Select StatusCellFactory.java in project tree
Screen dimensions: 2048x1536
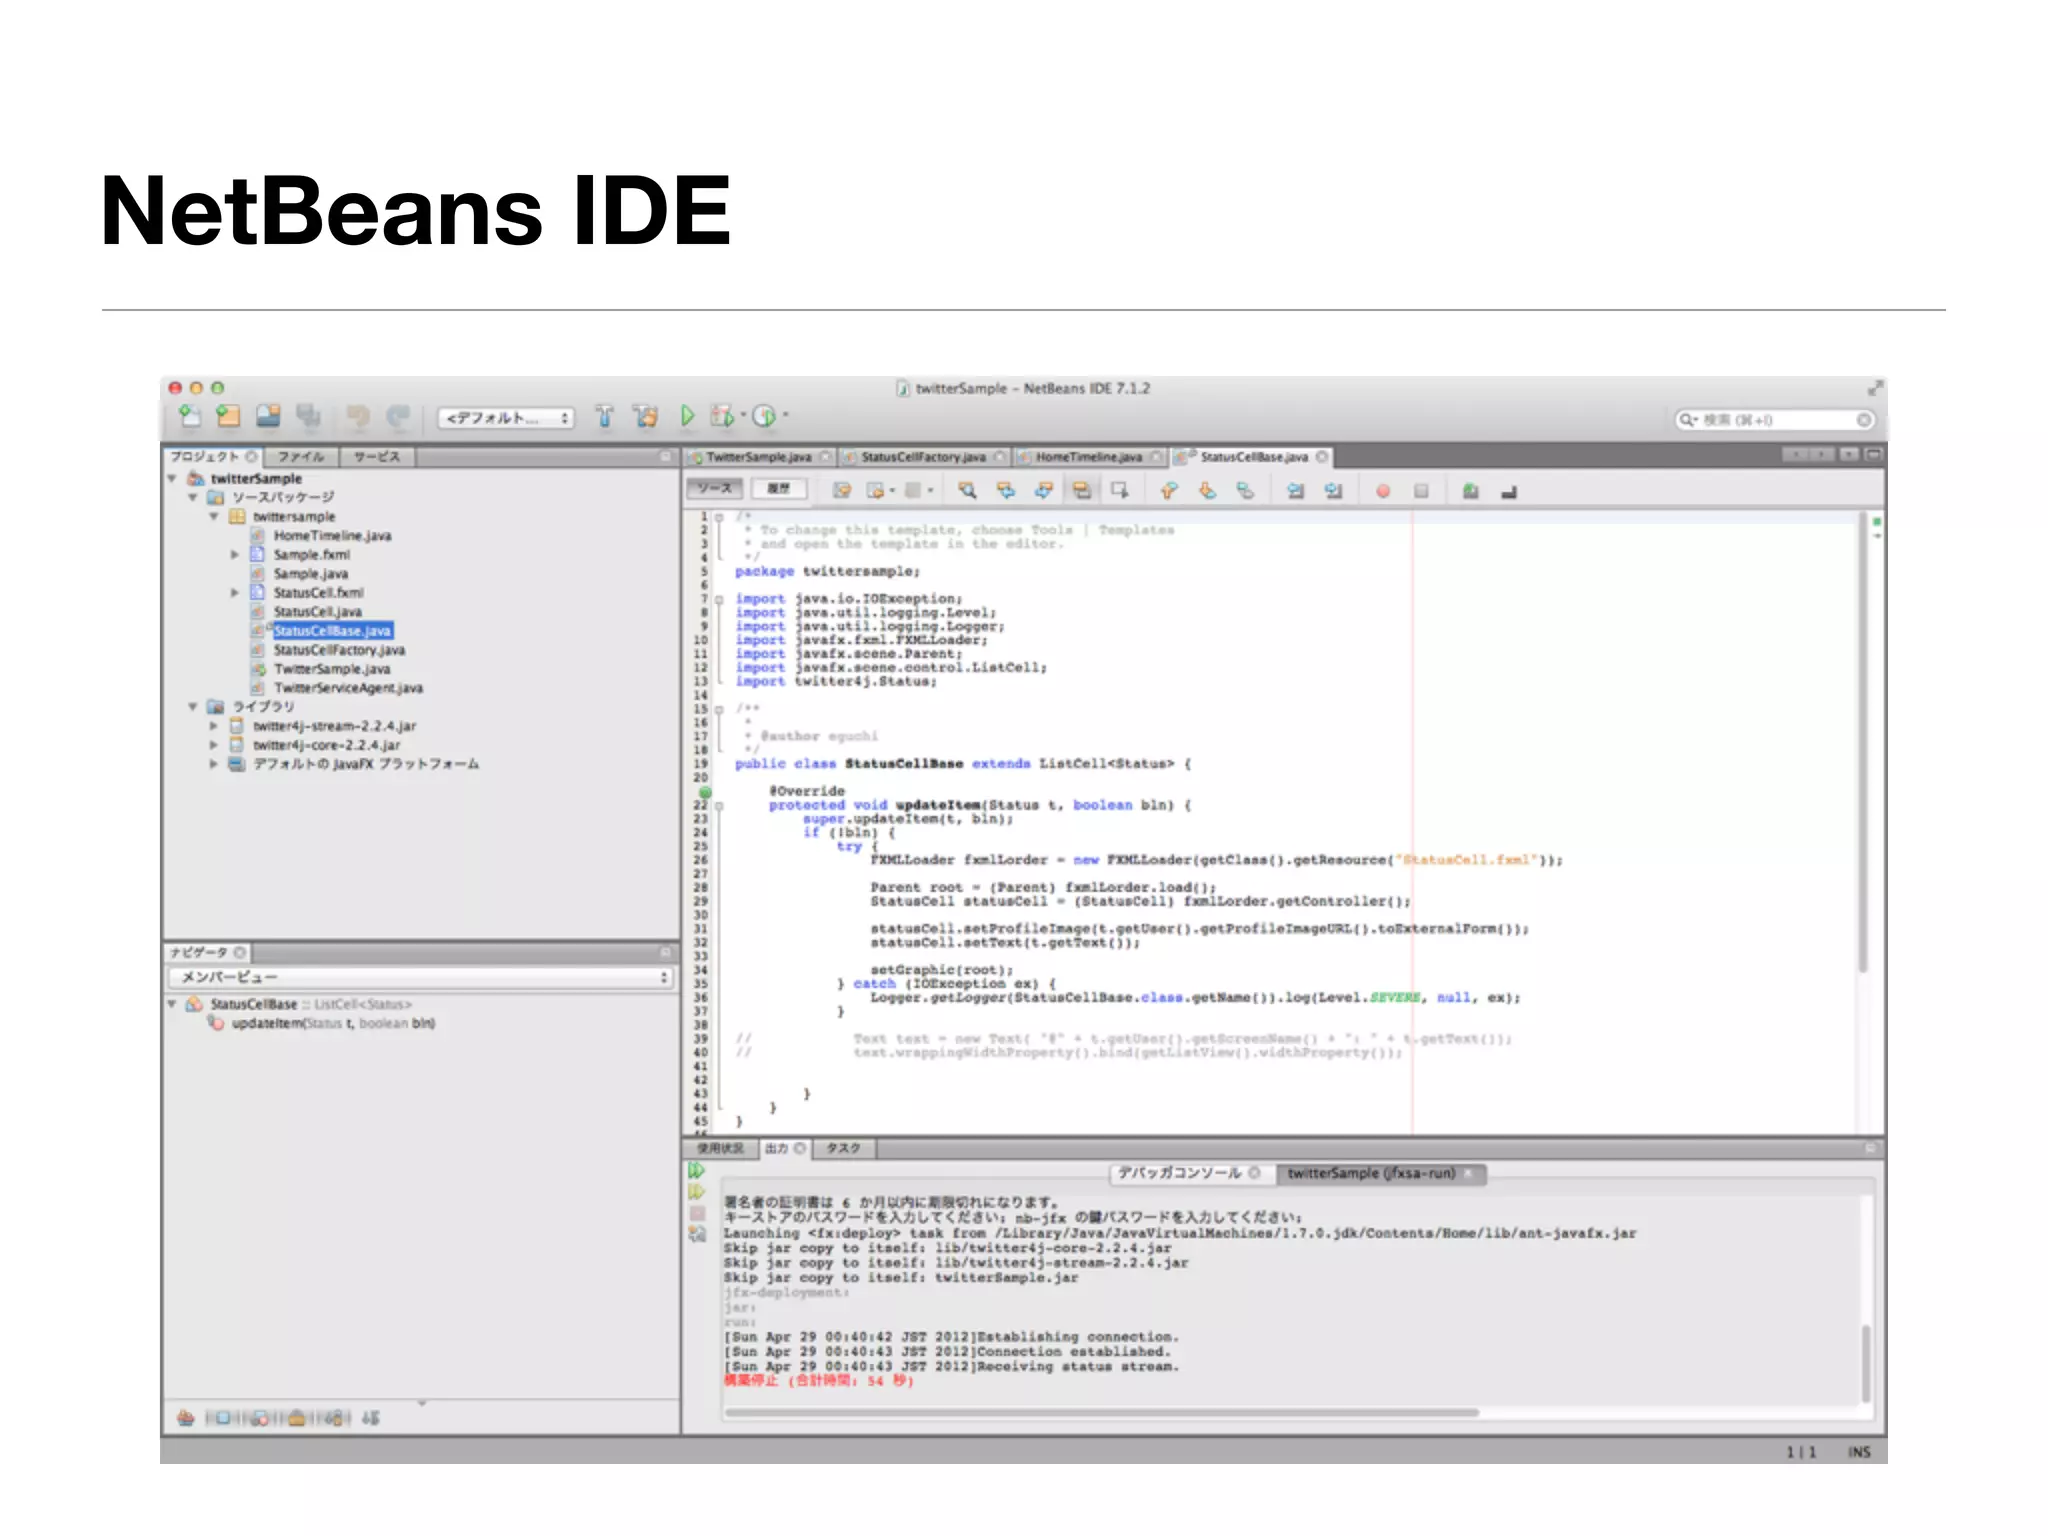coord(340,650)
